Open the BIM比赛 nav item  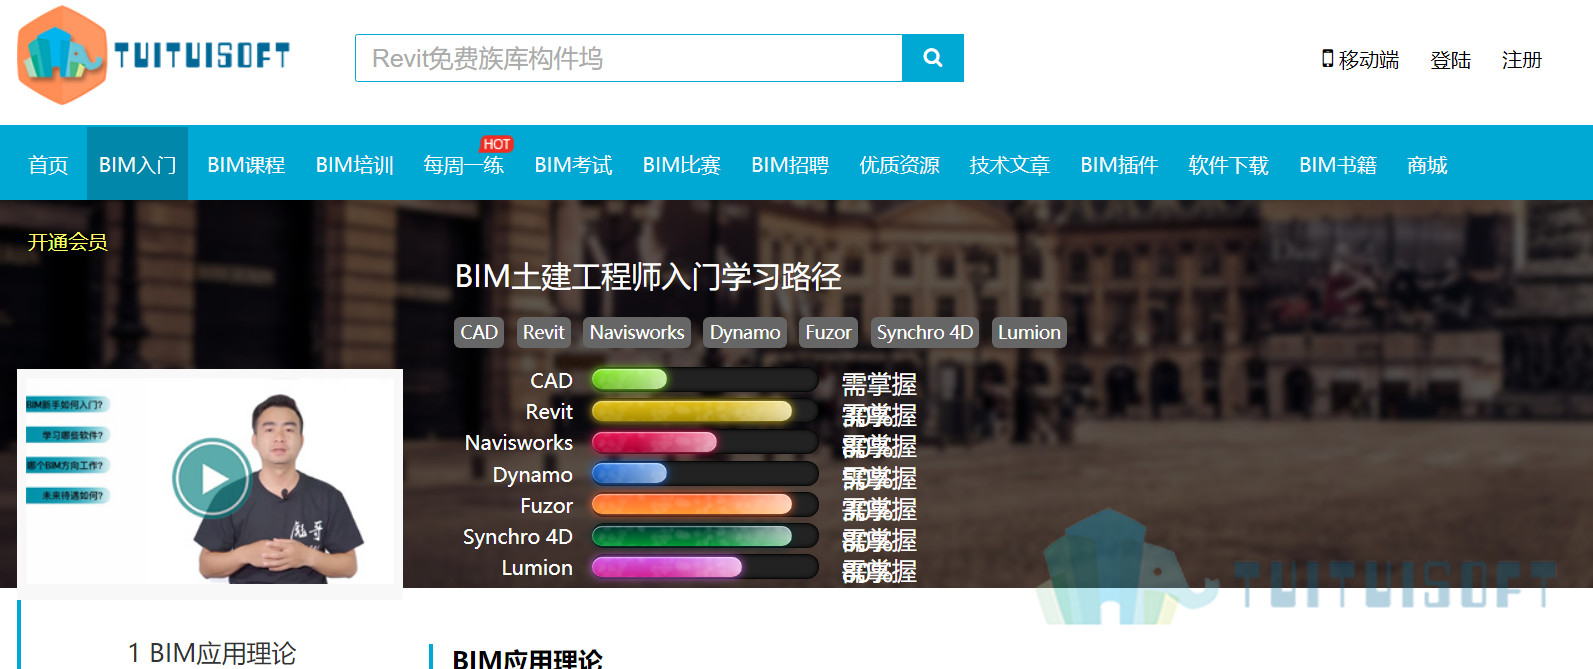[681, 164]
